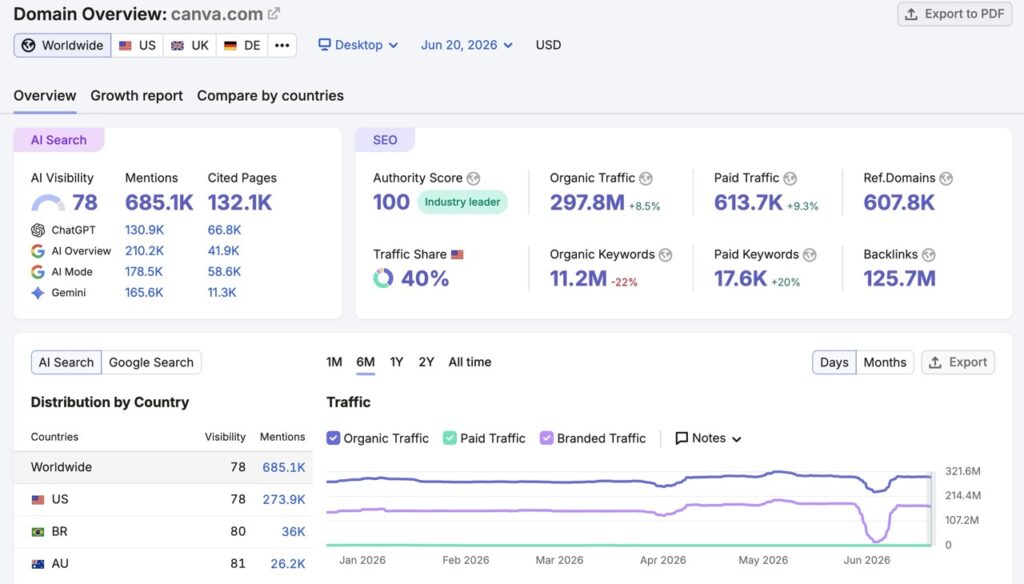This screenshot has width=1024, height=584.
Task: Click the AI Visibility gauge icon
Action: 48,203
